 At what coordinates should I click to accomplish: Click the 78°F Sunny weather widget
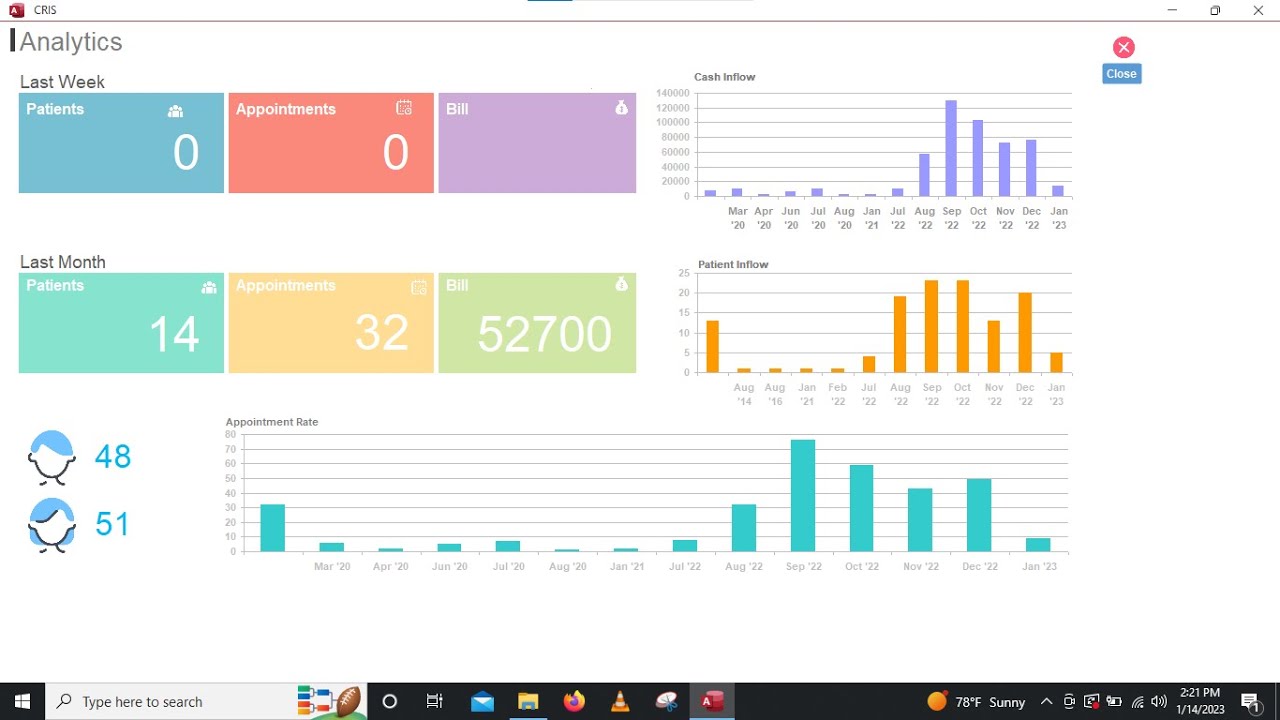tap(977, 702)
